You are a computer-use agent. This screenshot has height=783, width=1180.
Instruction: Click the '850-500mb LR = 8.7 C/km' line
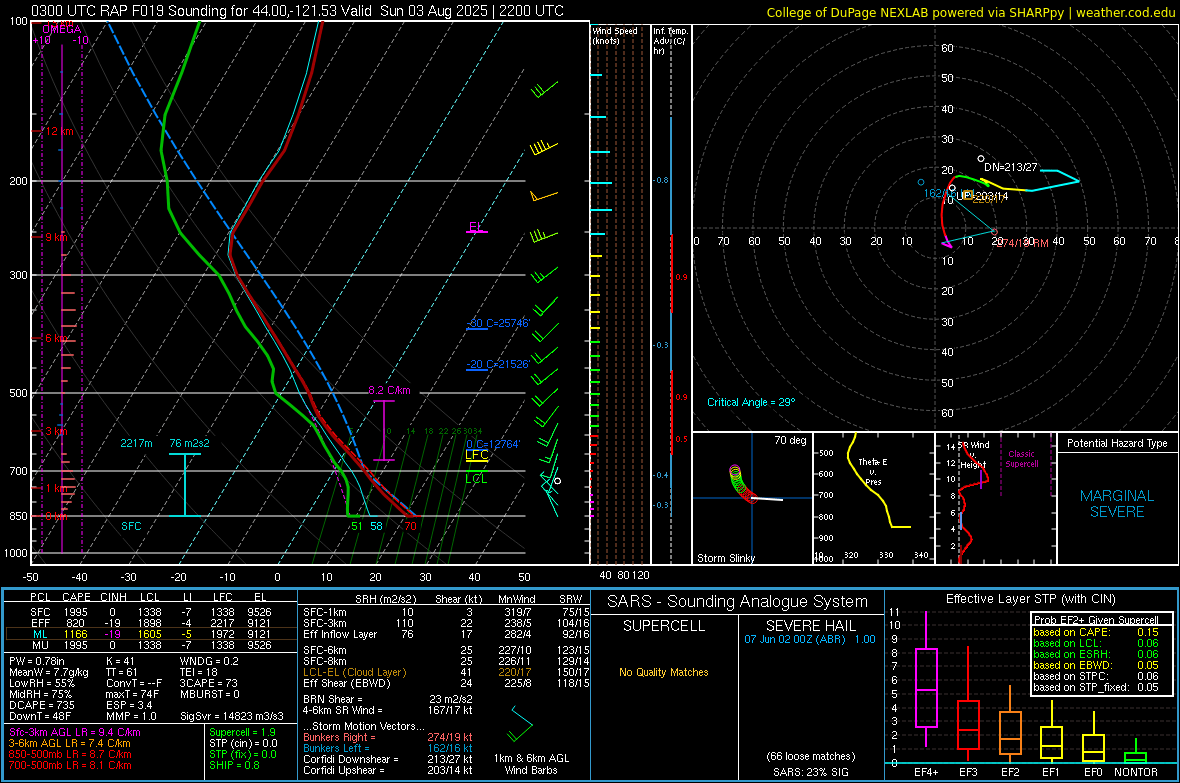point(70,754)
